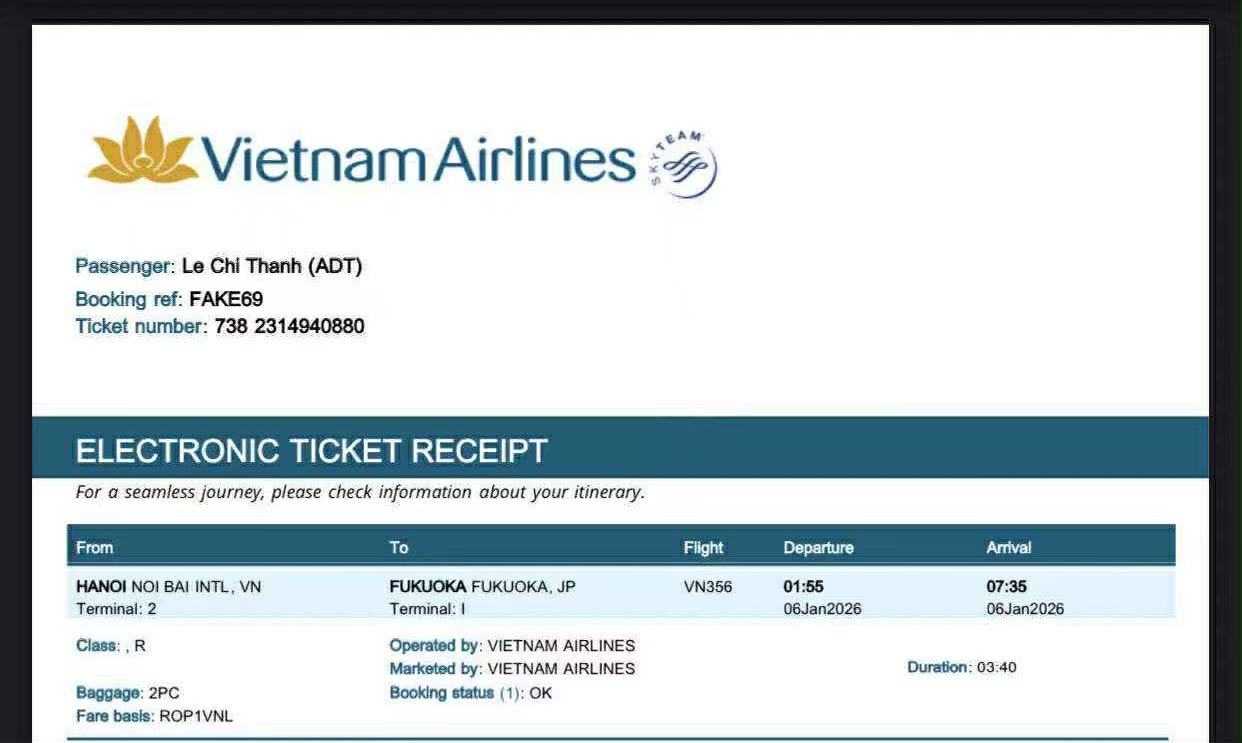Viewport: 1242px width, 743px height.
Task: Click the booking reference FAKE69
Action: coord(226,299)
